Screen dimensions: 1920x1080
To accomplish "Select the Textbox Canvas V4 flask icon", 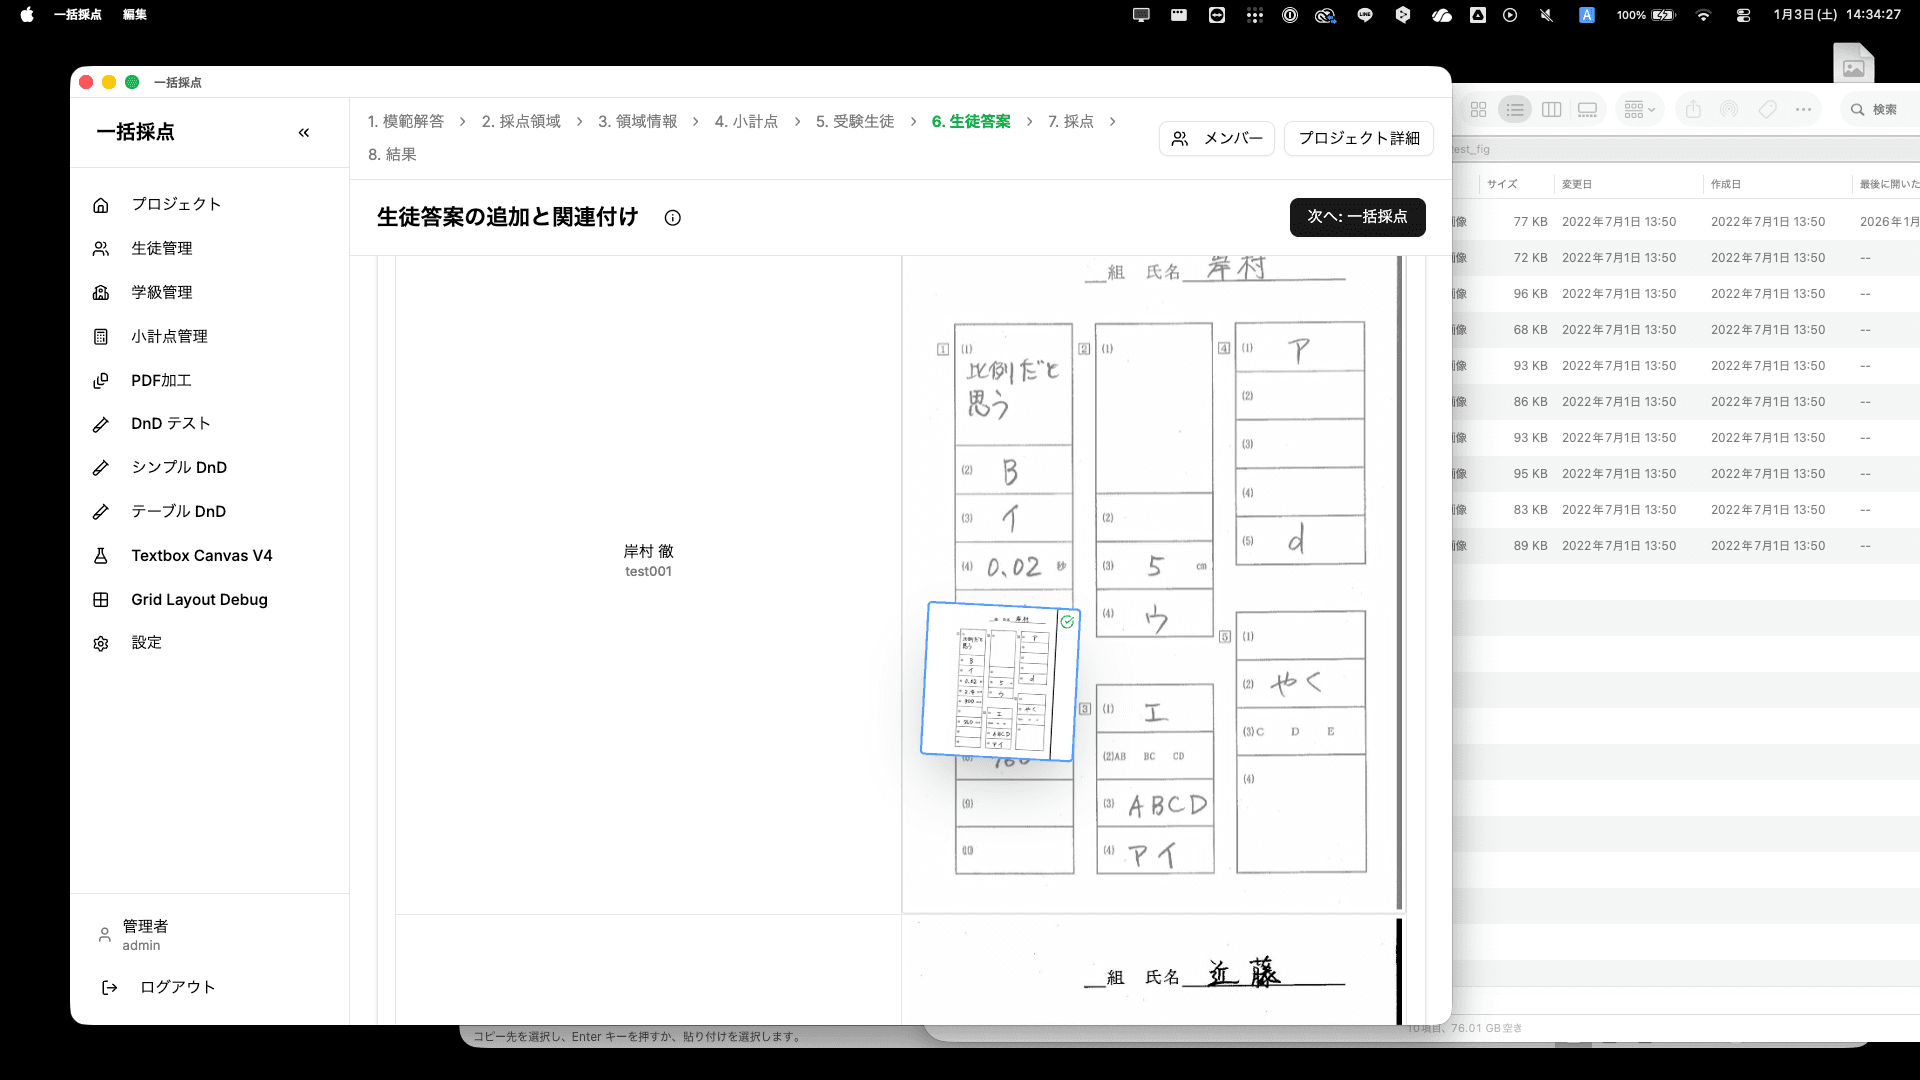I will pyautogui.click(x=100, y=555).
